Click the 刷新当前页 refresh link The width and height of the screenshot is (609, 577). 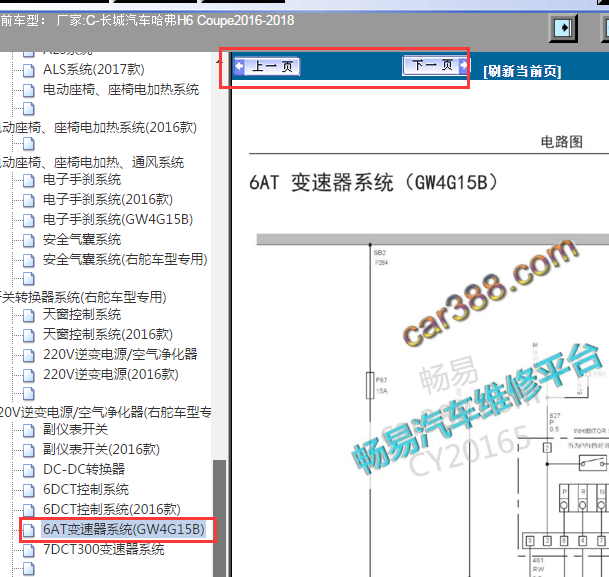tap(522, 71)
